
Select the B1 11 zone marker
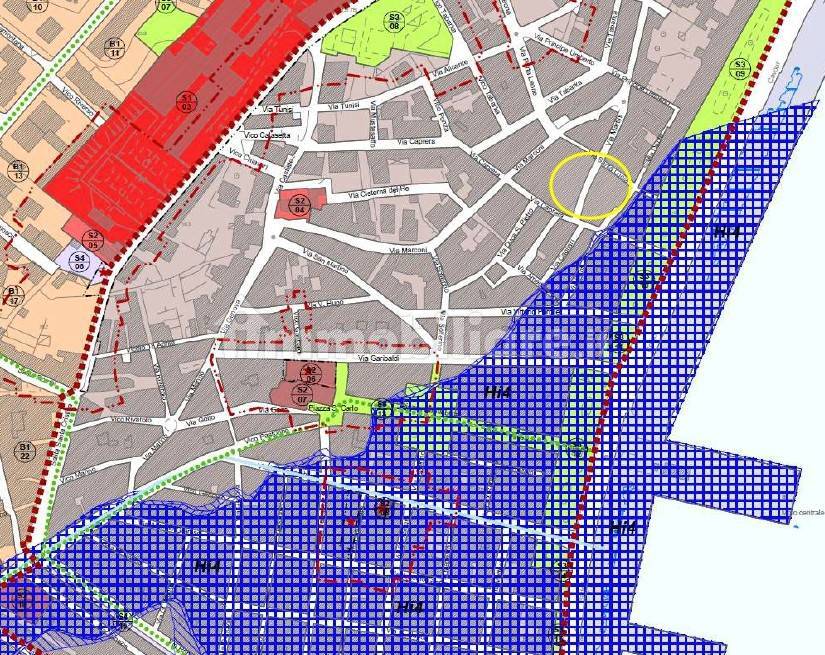(114, 49)
